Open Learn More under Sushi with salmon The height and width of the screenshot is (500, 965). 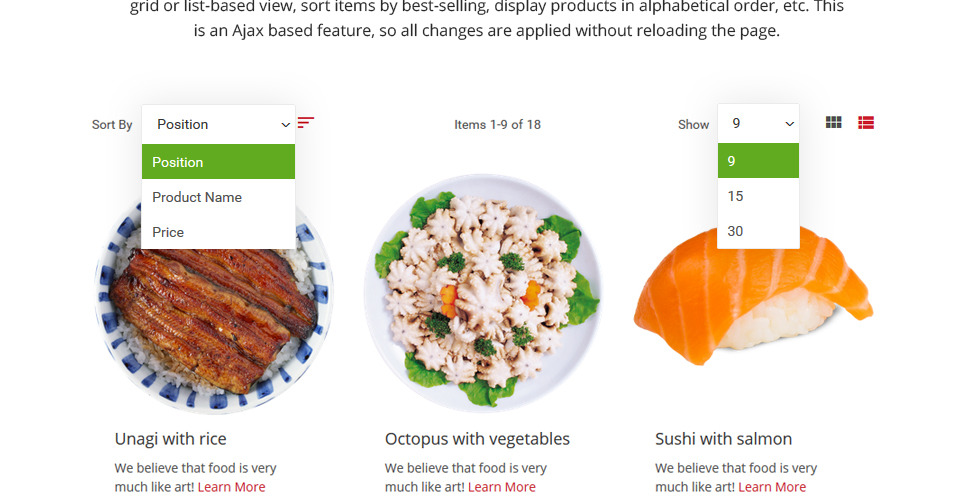(x=771, y=487)
